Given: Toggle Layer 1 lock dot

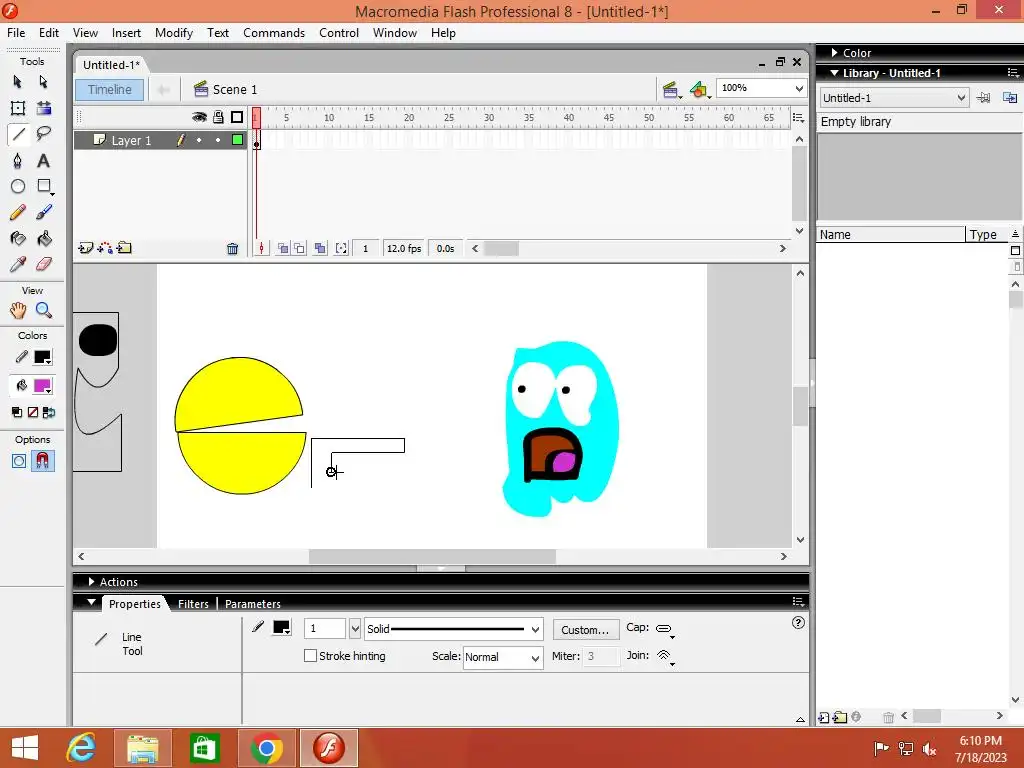Looking at the screenshot, I should (x=218, y=140).
